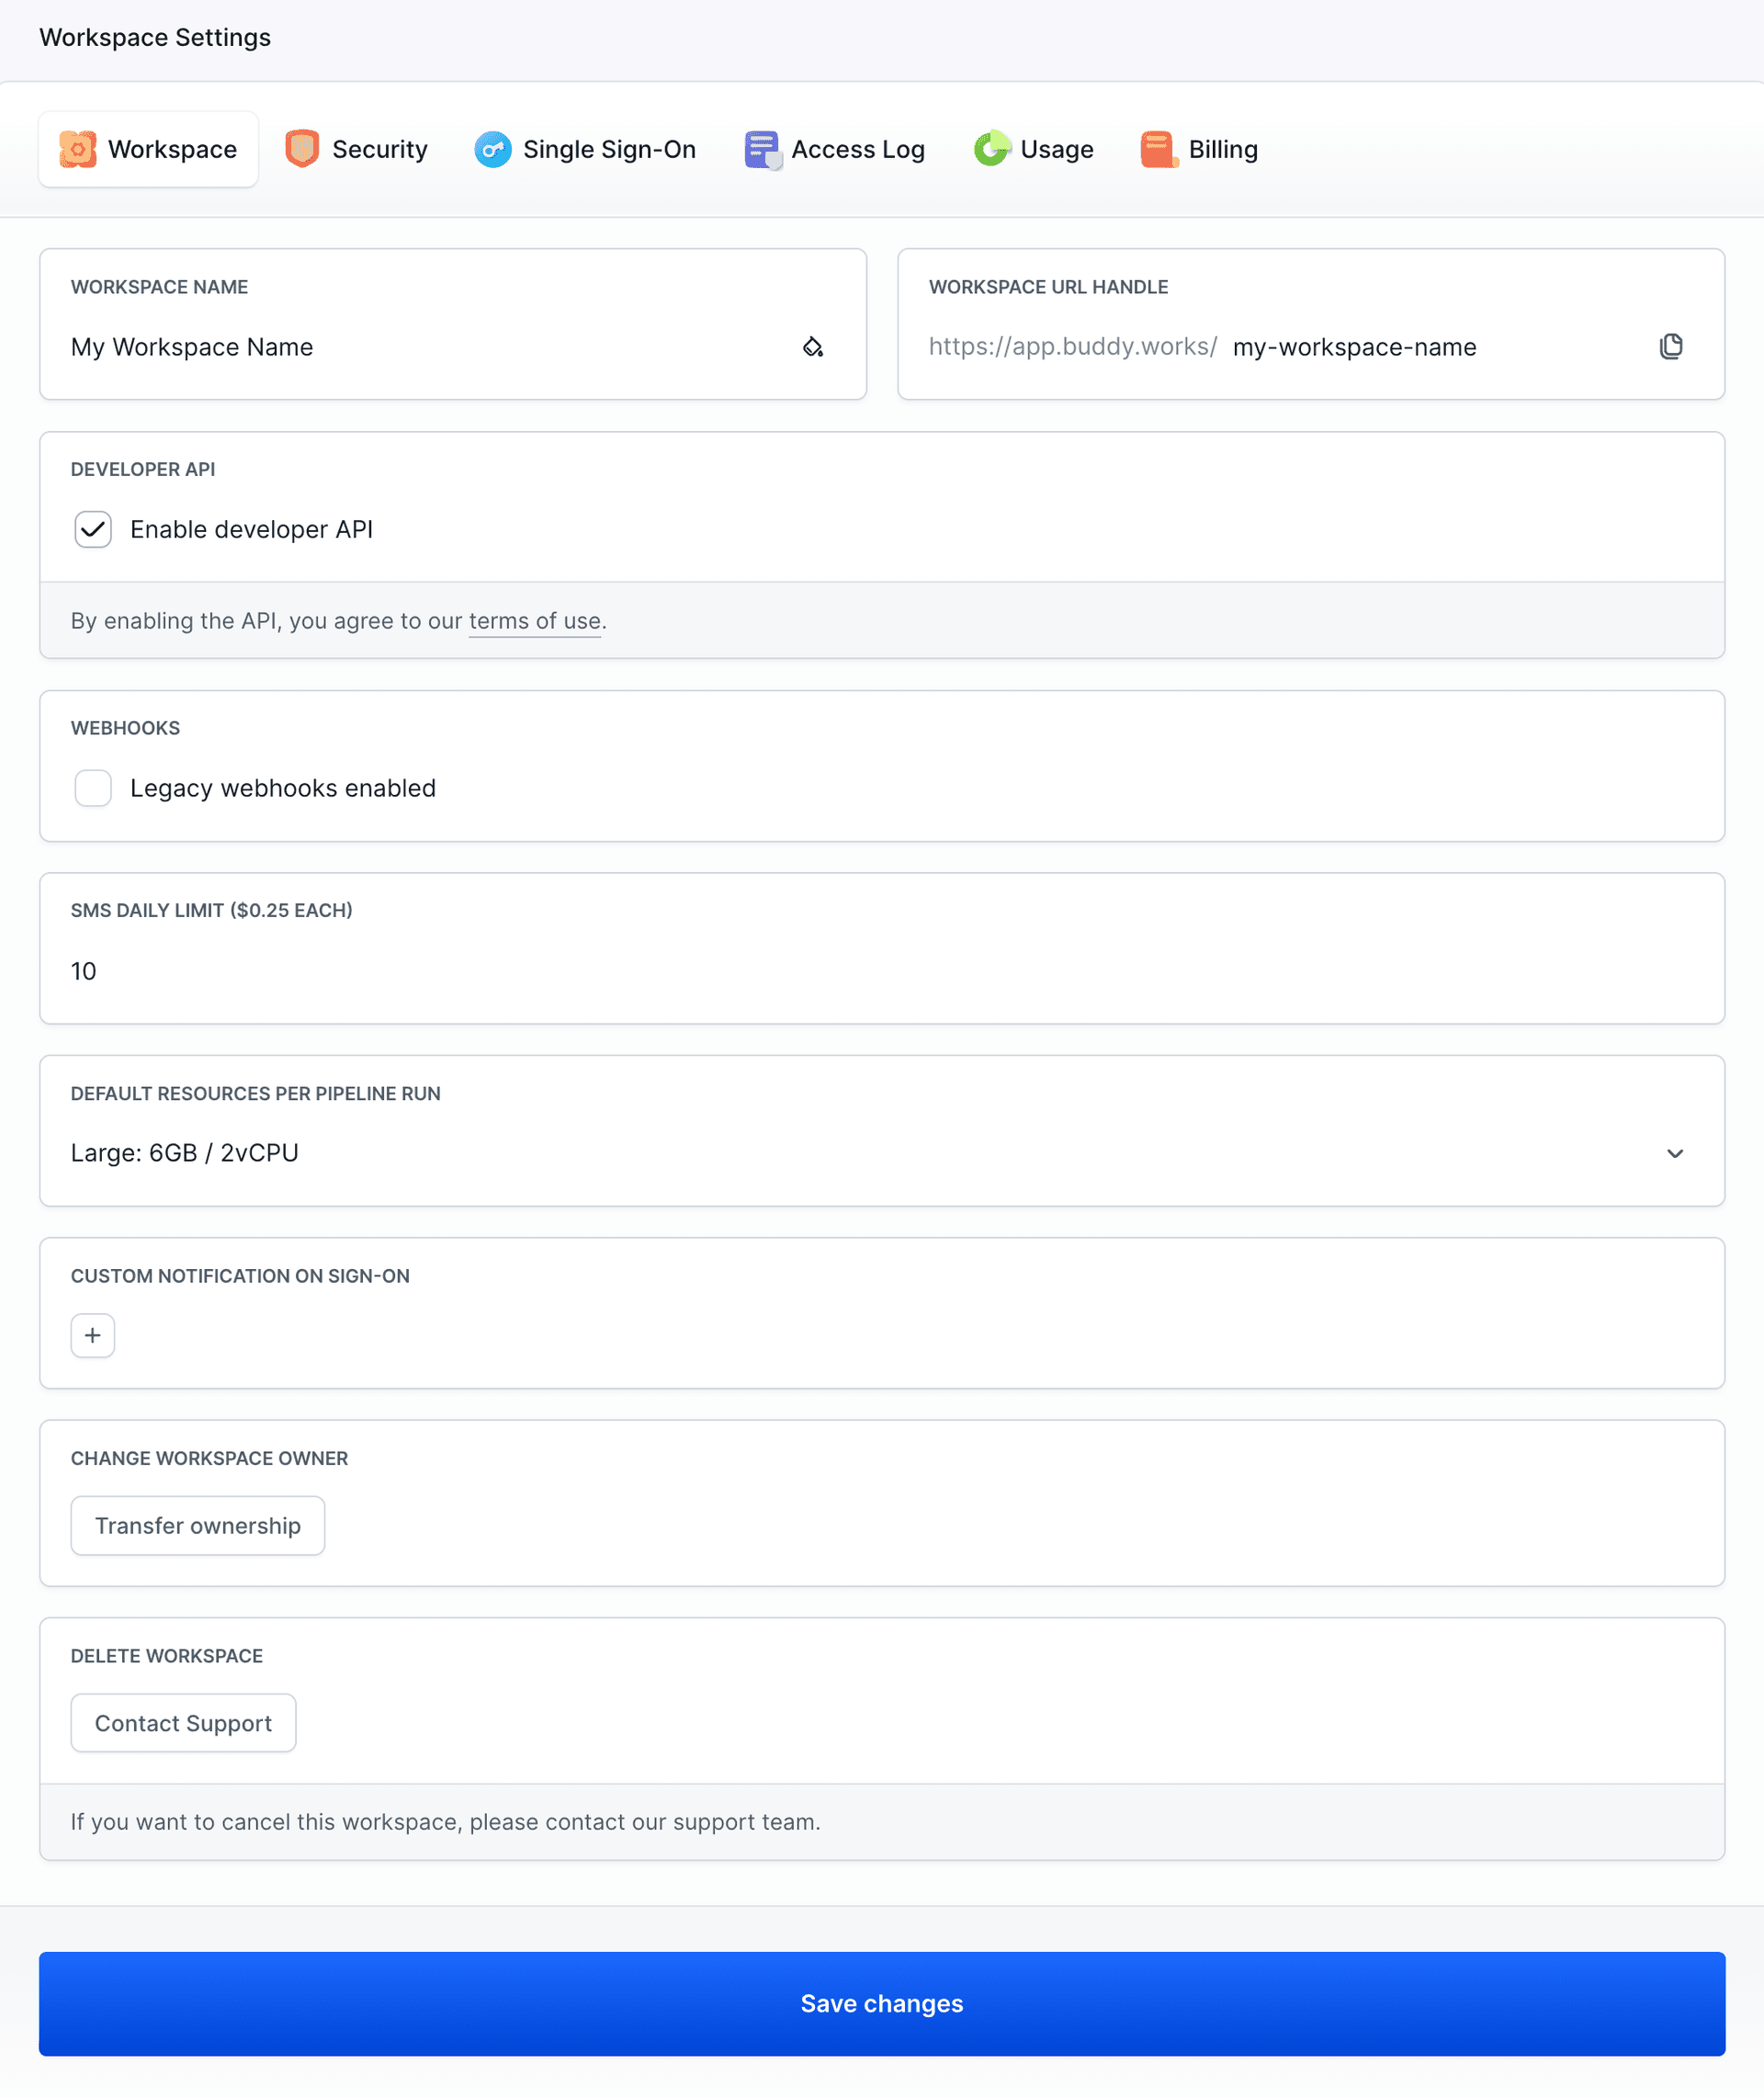
Task: Open the default resources per pipeline dropdown
Action: tap(1676, 1152)
